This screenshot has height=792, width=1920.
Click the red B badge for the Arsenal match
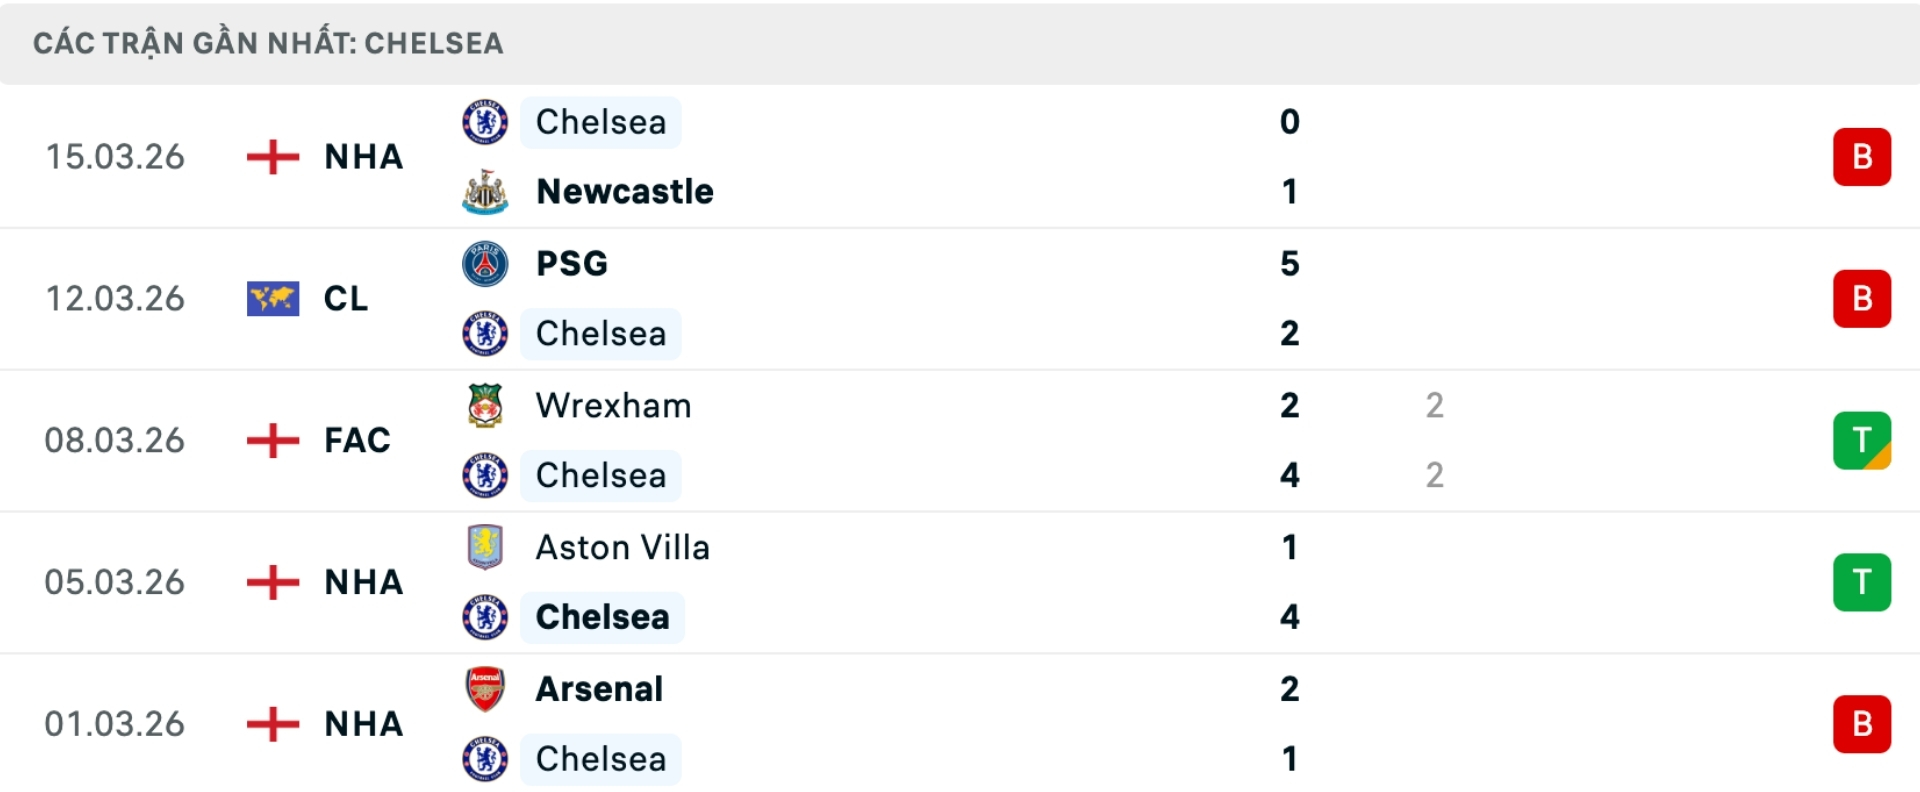[1862, 723]
